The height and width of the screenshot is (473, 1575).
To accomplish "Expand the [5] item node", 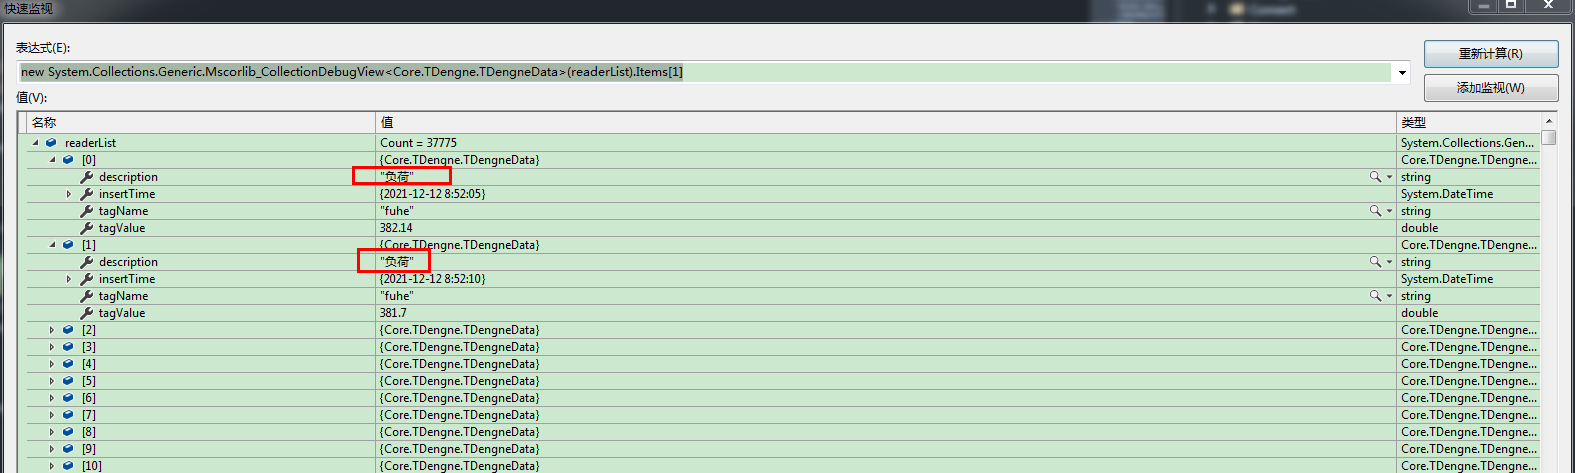I will pos(52,381).
